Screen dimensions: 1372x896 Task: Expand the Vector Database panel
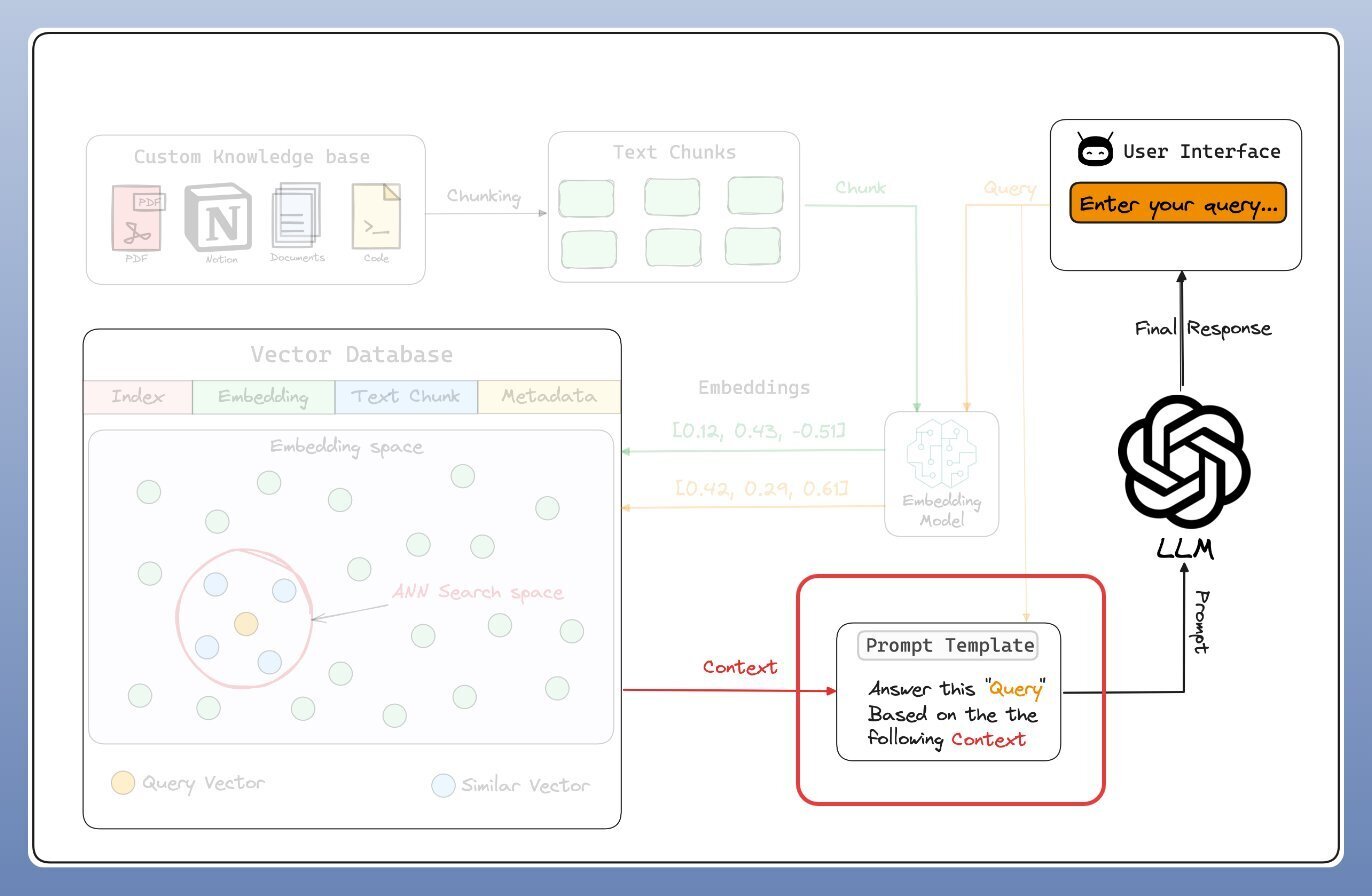pyautogui.click(x=351, y=355)
